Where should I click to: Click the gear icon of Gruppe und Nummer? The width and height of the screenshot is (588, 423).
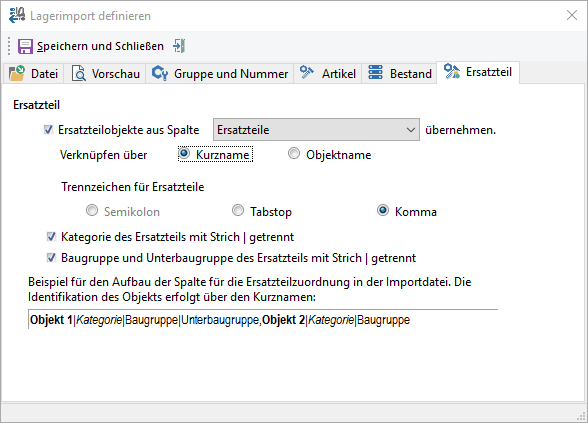pos(160,73)
